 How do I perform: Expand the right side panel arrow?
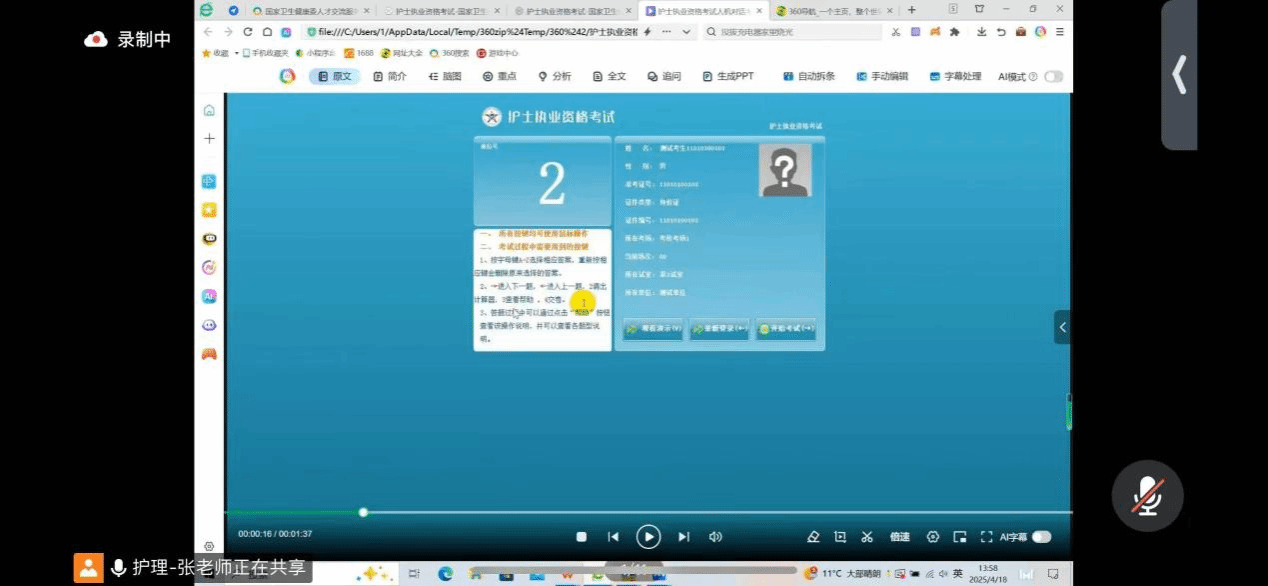click(x=1062, y=327)
